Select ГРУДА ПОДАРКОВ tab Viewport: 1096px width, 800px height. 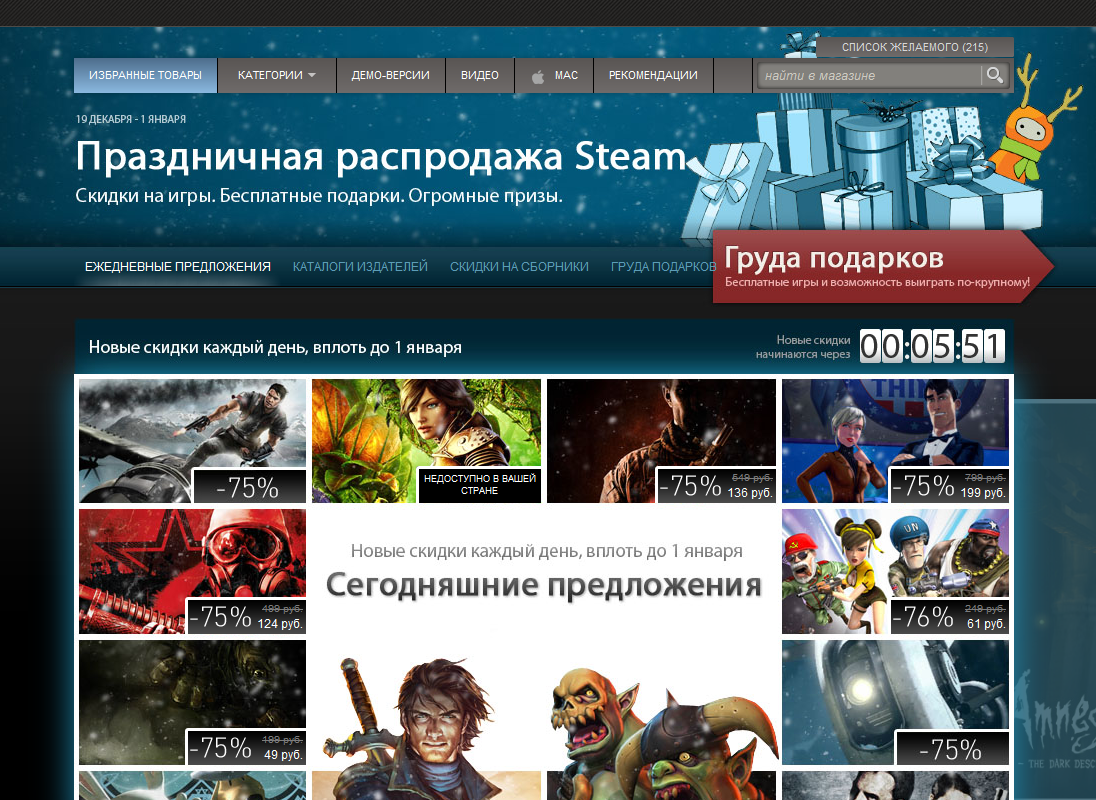pos(663,267)
